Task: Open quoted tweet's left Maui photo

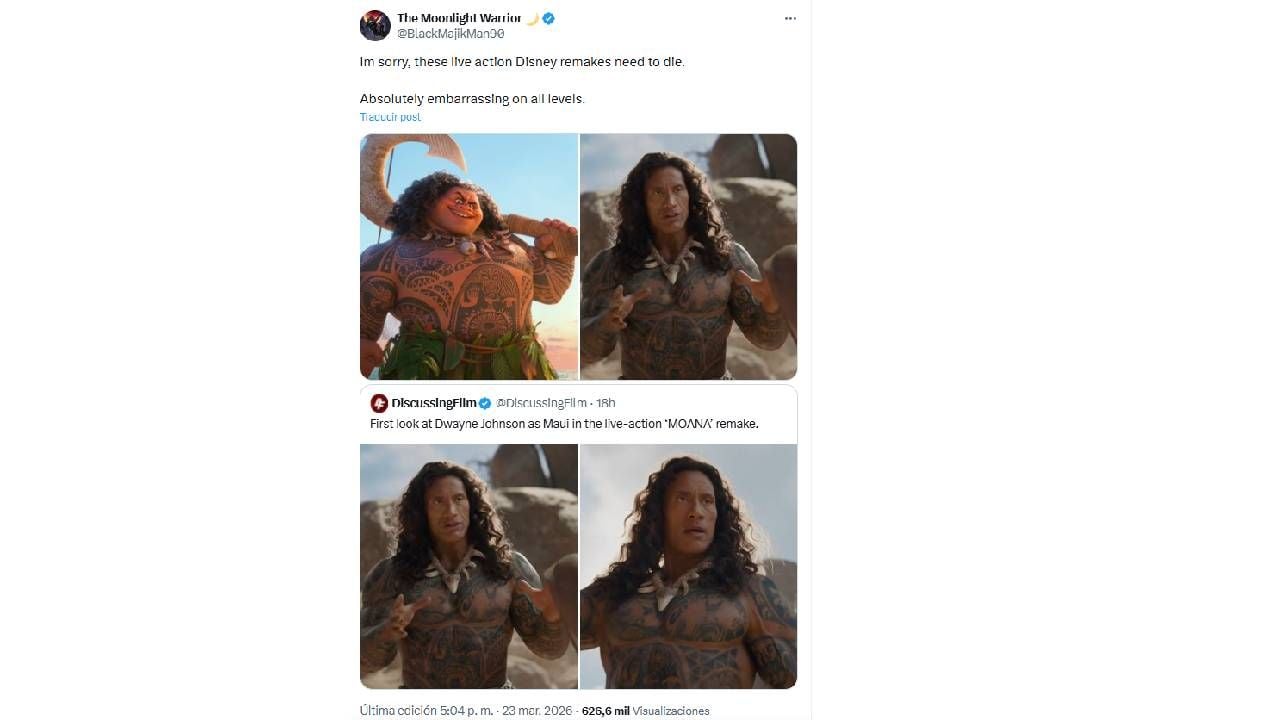Action: [469, 566]
